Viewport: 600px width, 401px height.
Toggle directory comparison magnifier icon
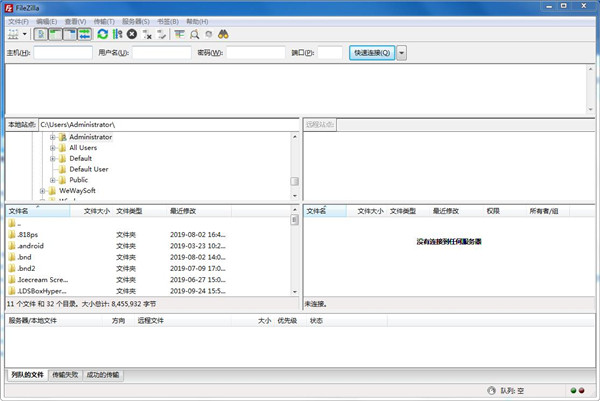[194, 34]
